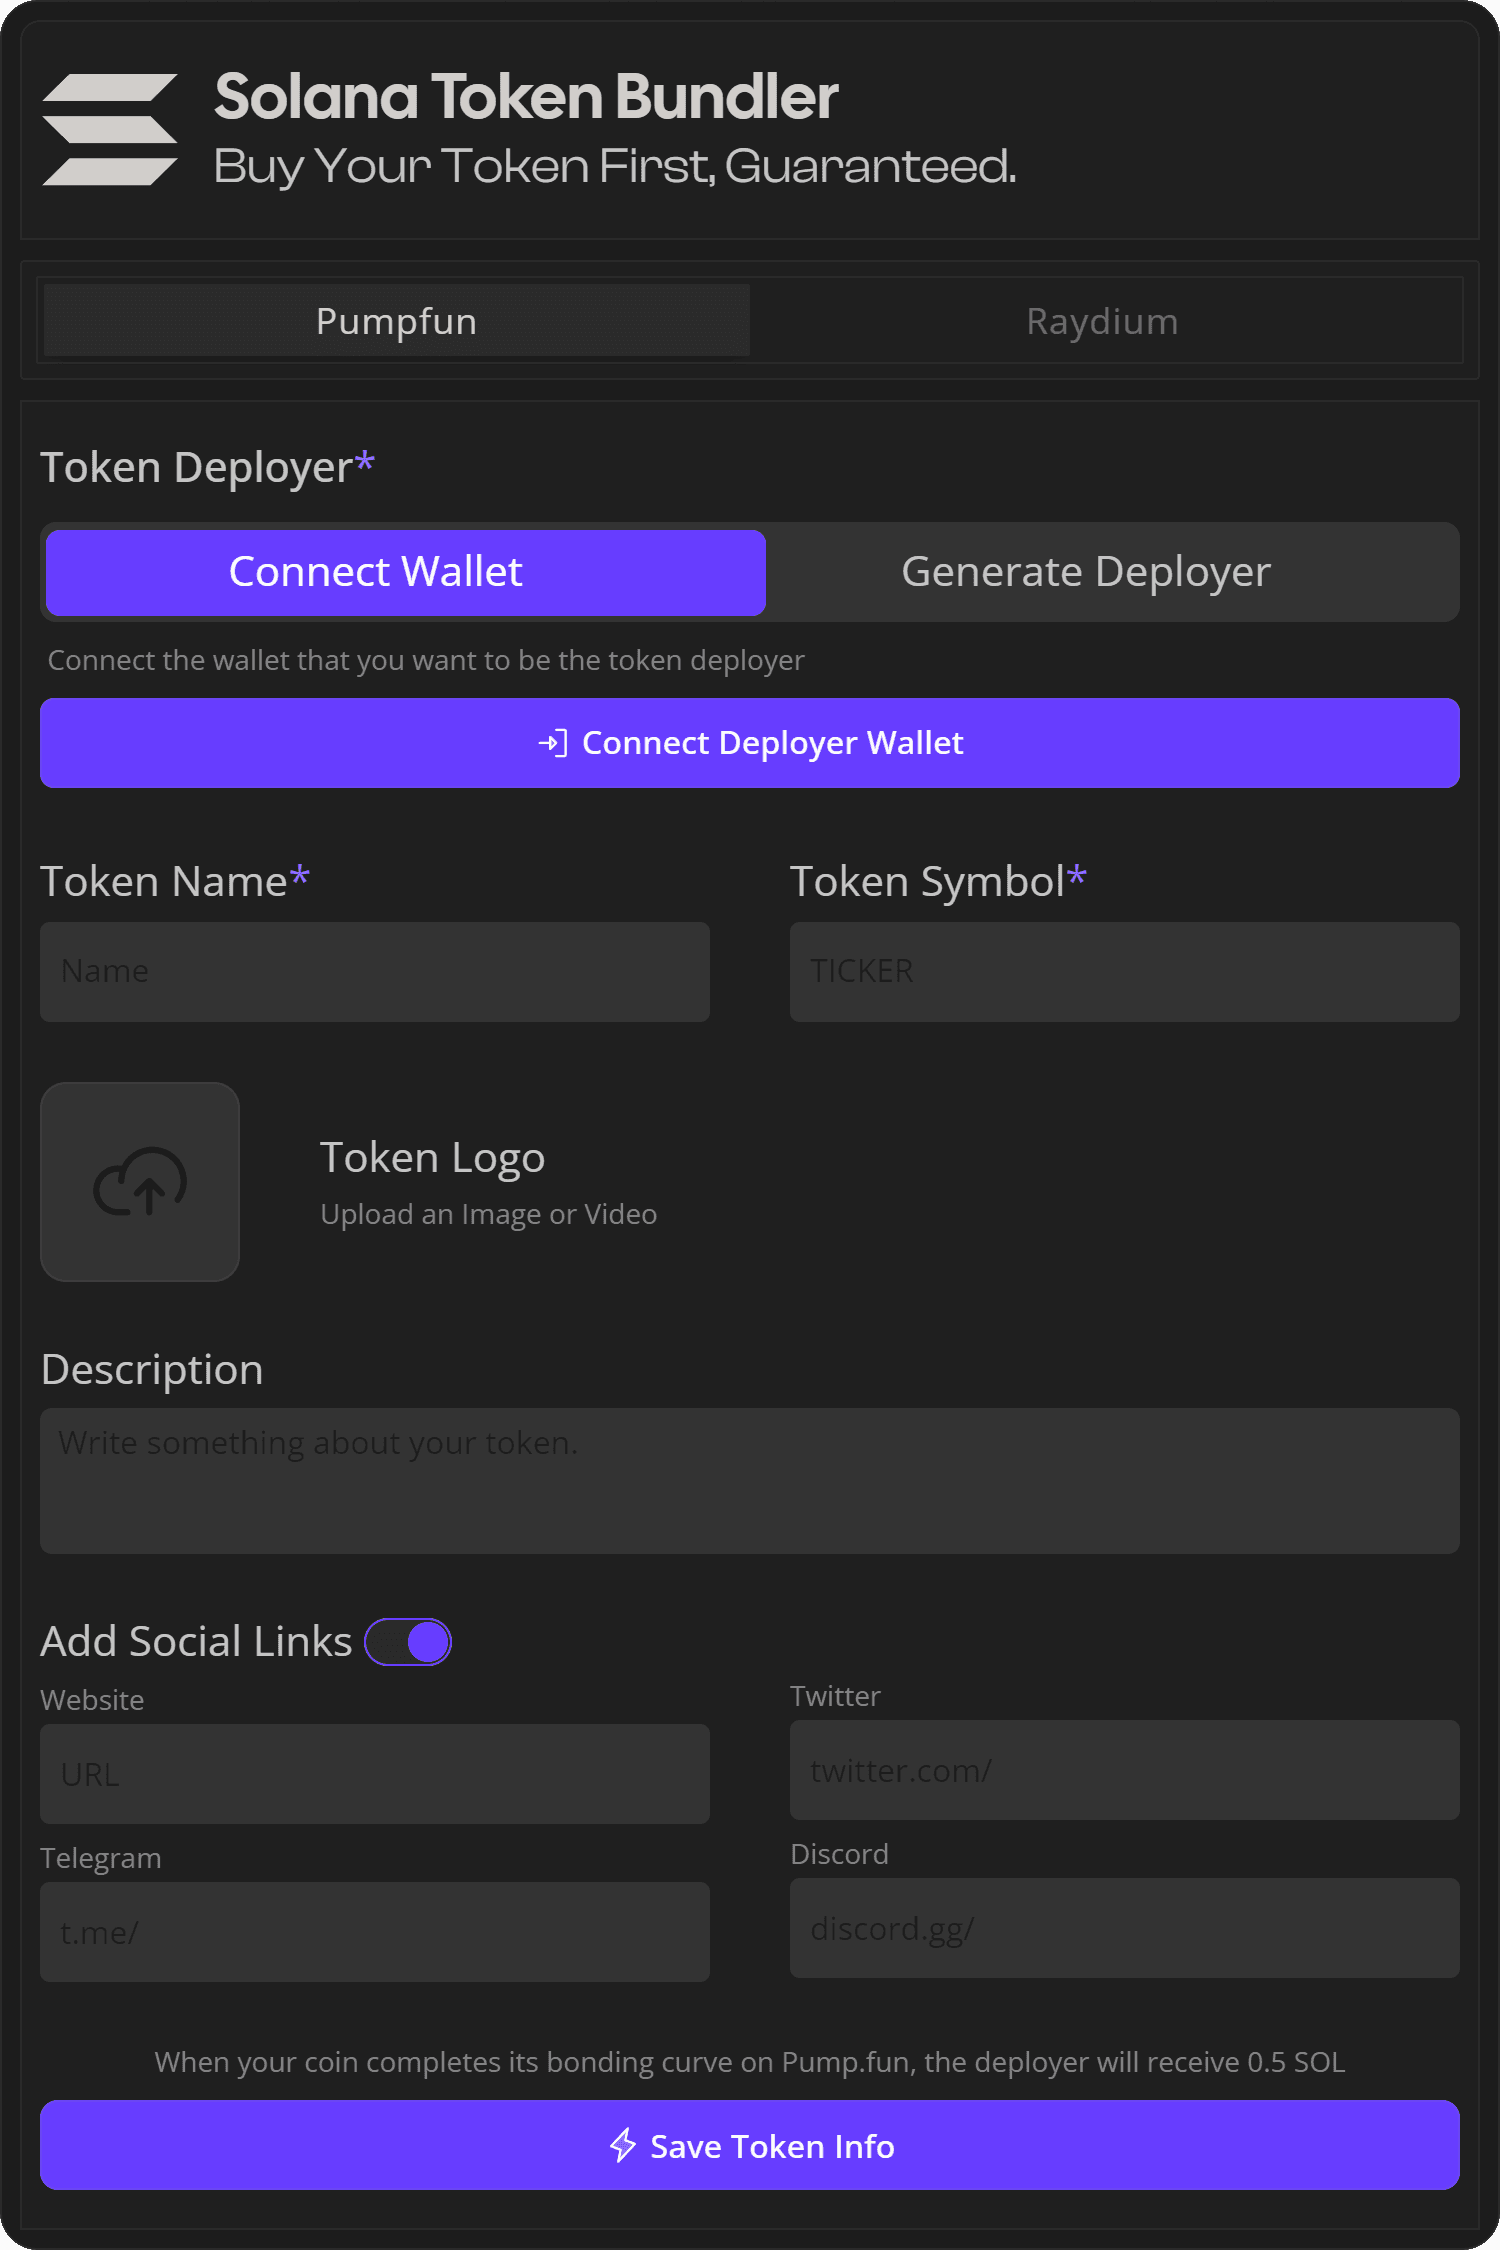This screenshot has width=1500, height=2250.
Task: Focus the Discord discord.gg/ input field
Action: pyautogui.click(x=1125, y=1928)
